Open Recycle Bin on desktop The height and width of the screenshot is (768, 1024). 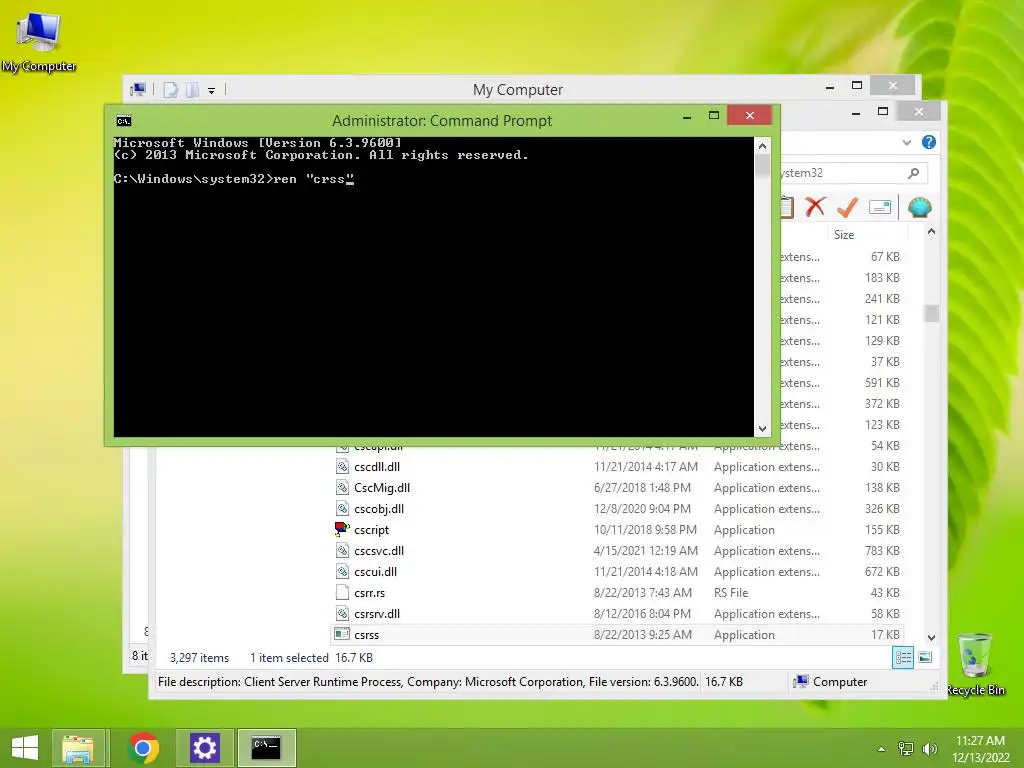point(974,664)
